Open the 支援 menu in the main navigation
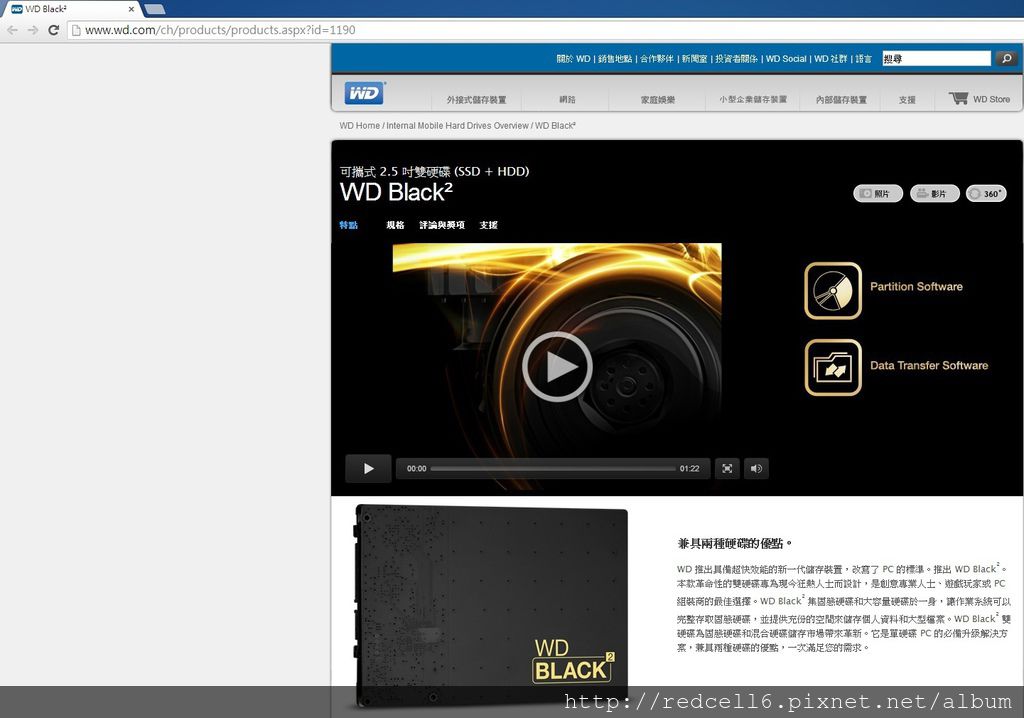 coord(906,100)
